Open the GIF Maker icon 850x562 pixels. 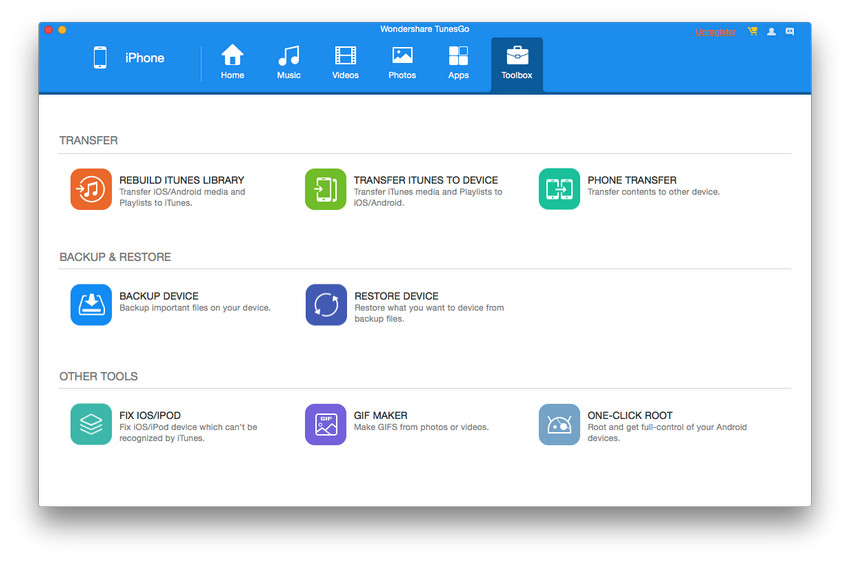click(325, 424)
